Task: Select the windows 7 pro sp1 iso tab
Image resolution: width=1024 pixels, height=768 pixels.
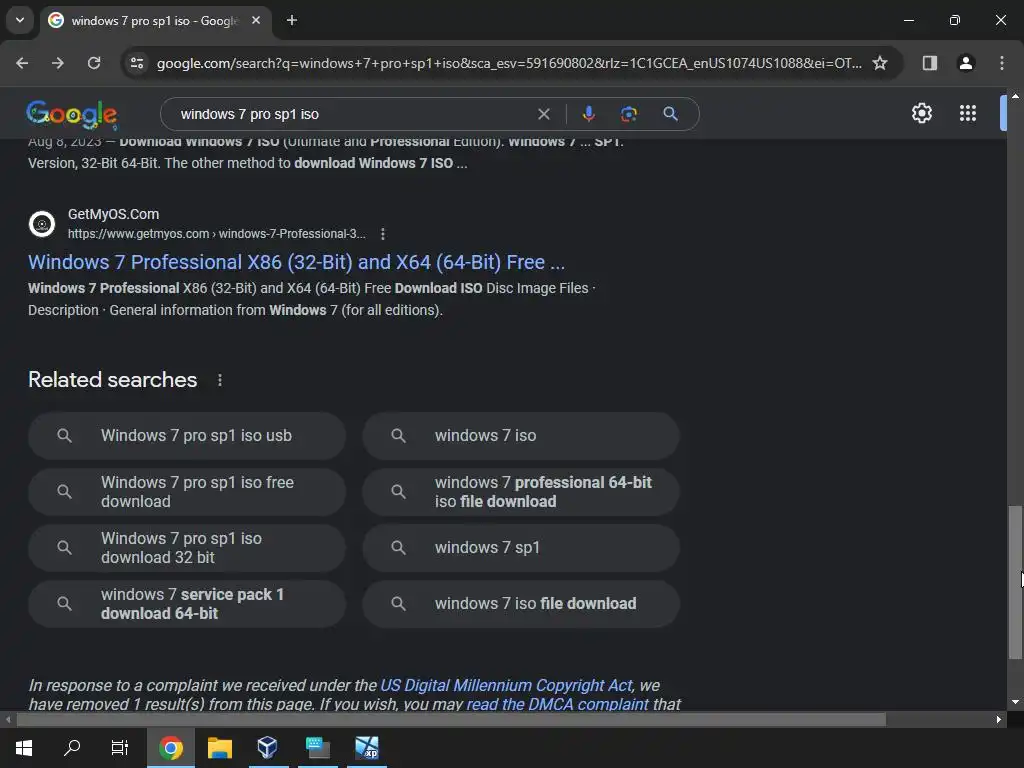Action: click(x=155, y=20)
